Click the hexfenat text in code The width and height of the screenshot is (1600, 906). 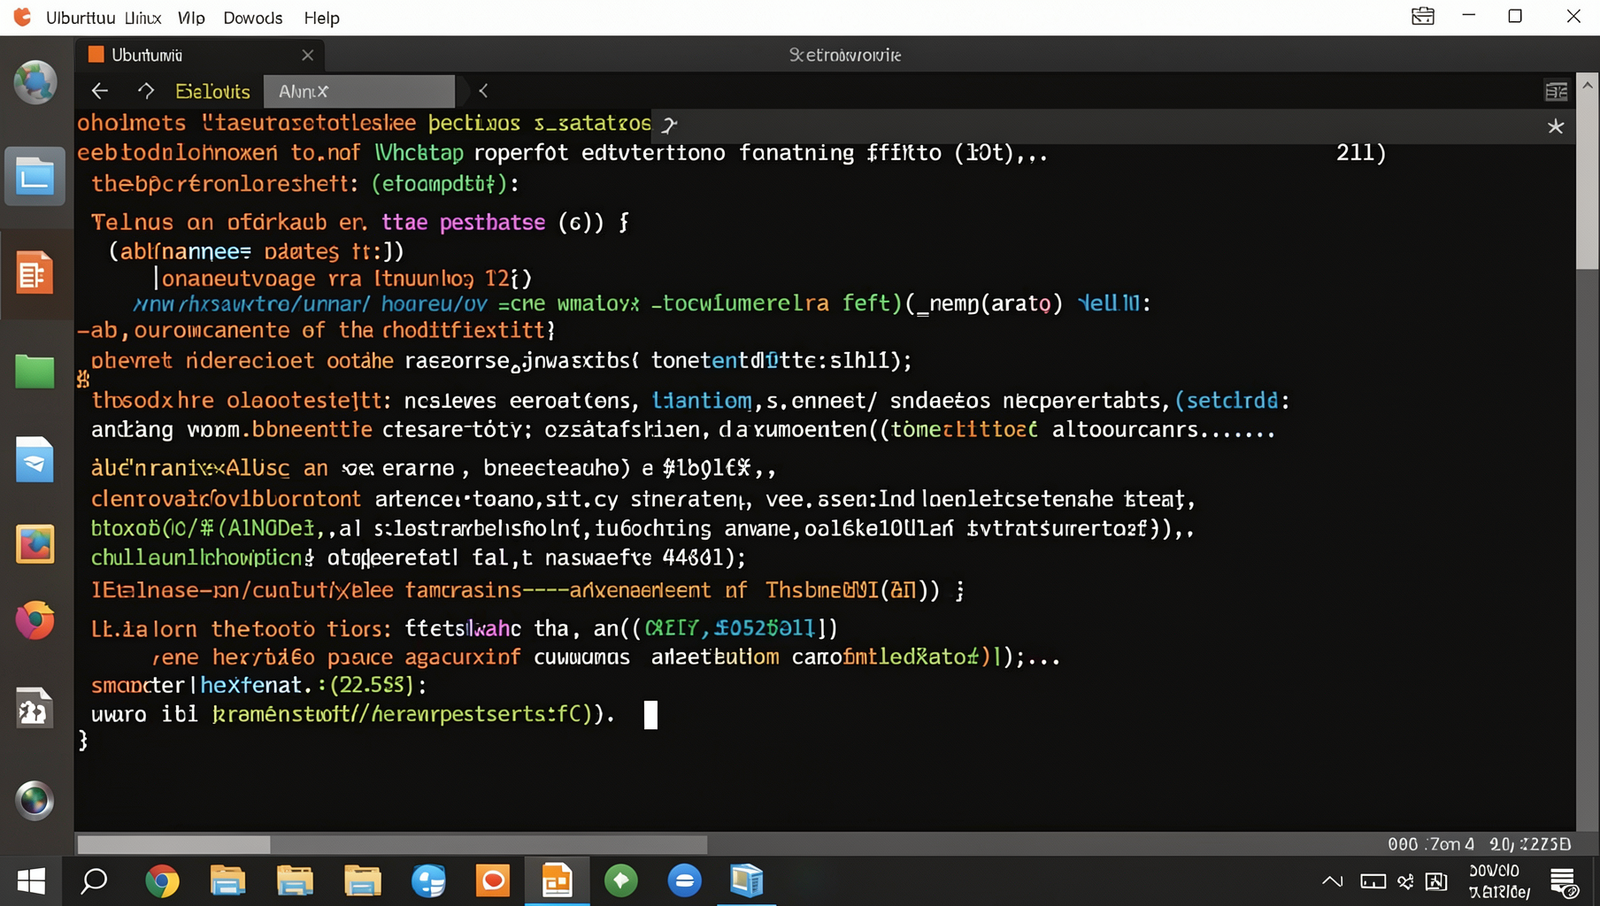click(x=251, y=685)
